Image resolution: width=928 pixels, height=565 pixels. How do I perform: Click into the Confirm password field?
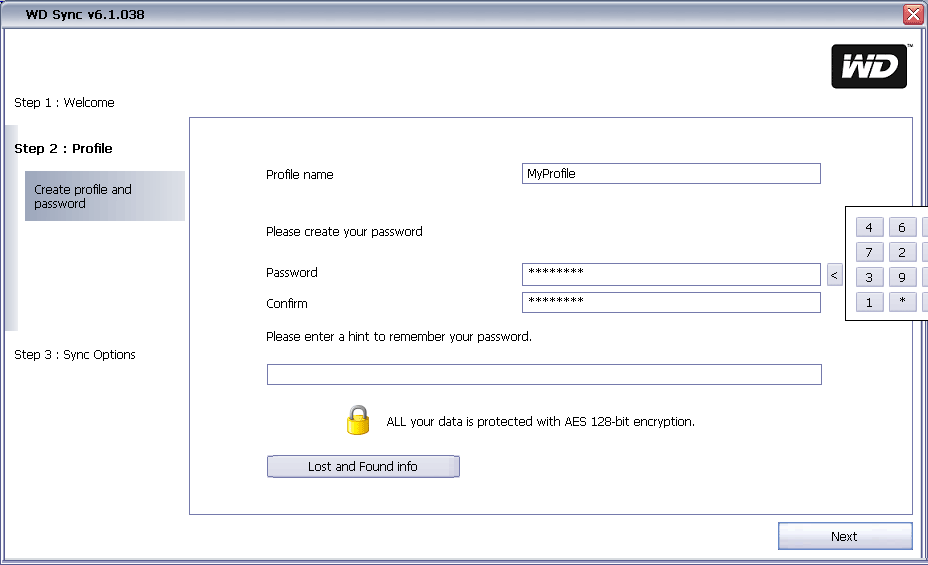[671, 302]
